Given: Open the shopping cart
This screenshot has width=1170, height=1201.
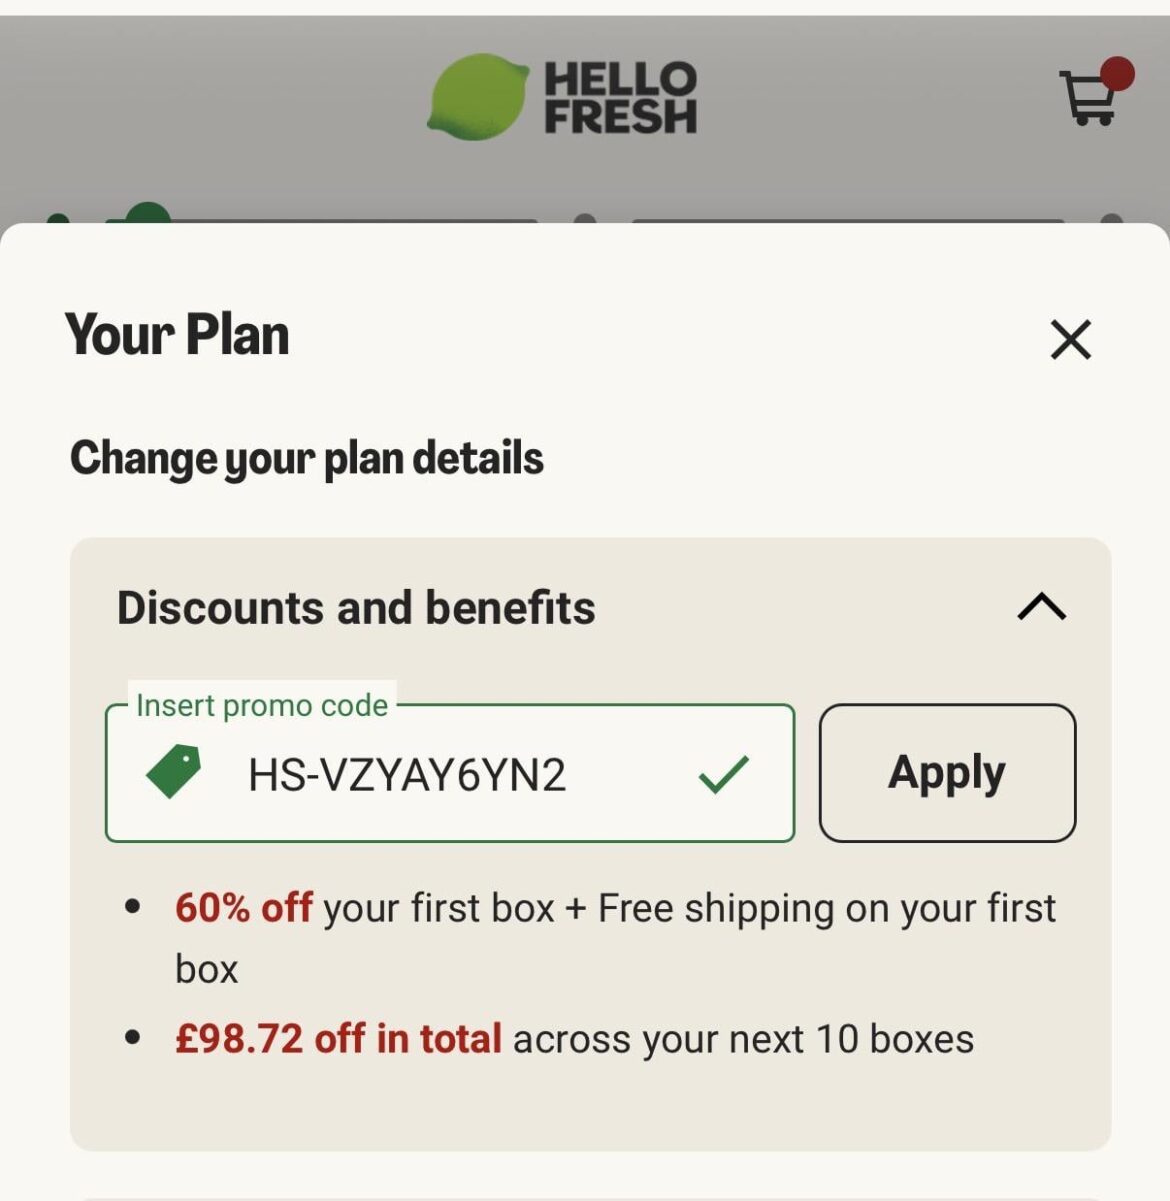Looking at the screenshot, I should point(1090,100).
